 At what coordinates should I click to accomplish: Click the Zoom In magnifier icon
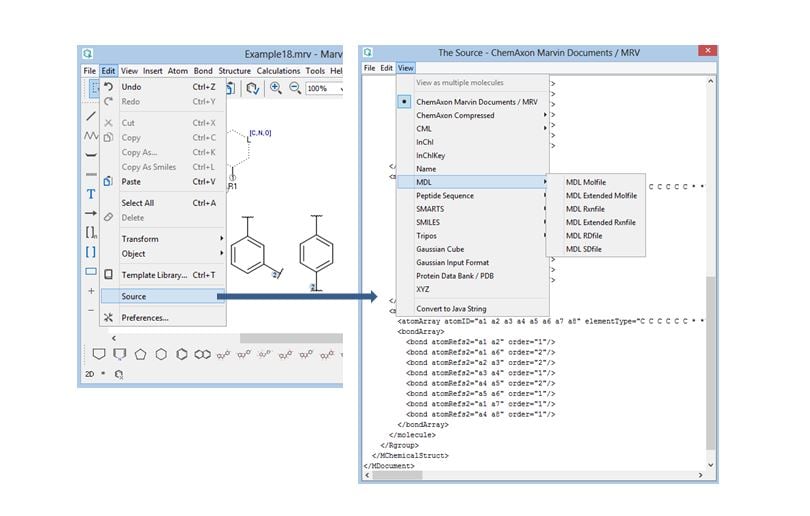click(x=276, y=88)
